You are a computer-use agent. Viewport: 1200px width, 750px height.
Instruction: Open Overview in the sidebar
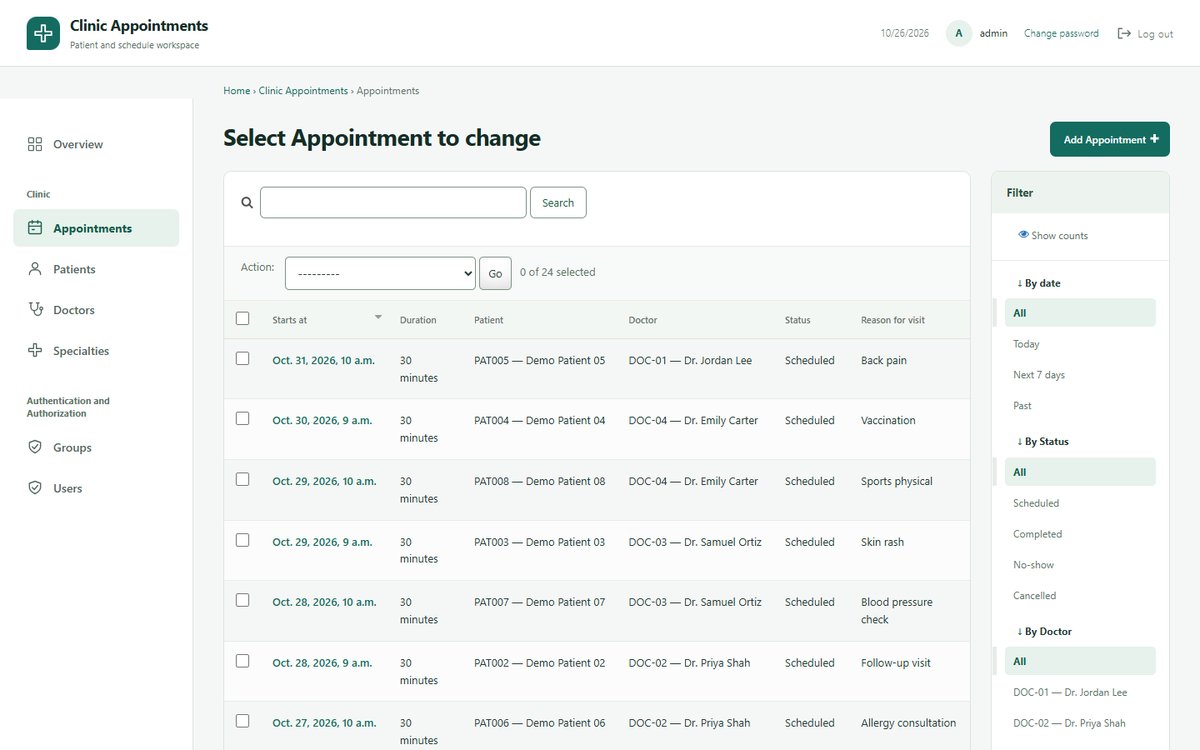[x=96, y=144]
